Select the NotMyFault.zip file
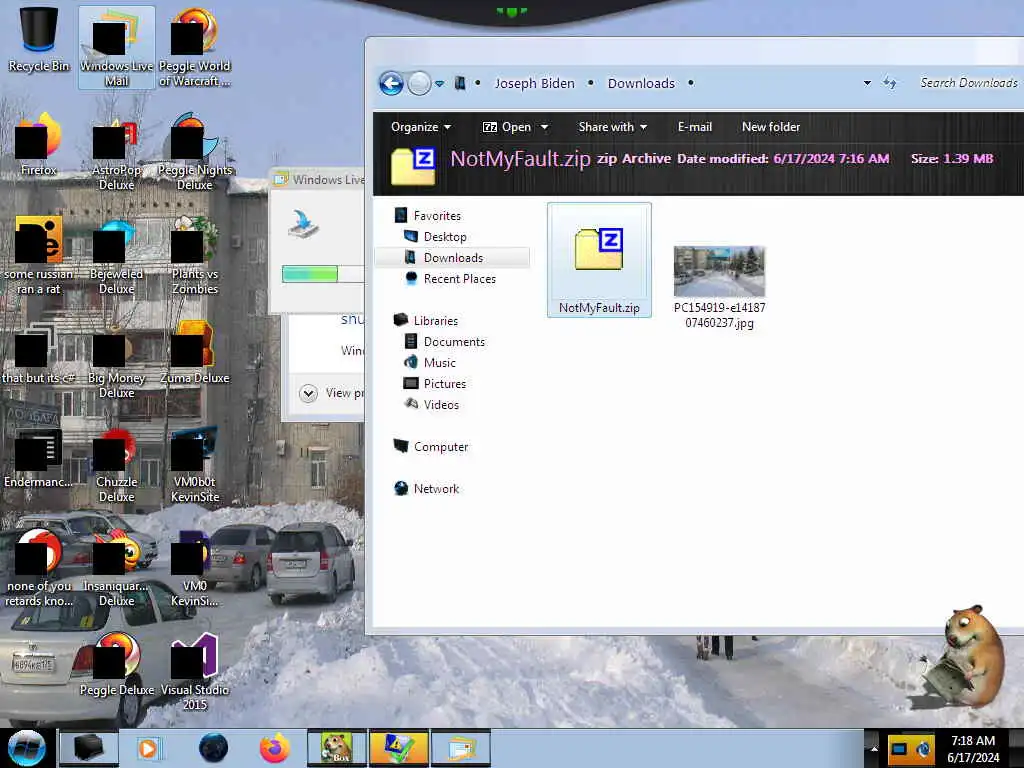 click(x=599, y=260)
